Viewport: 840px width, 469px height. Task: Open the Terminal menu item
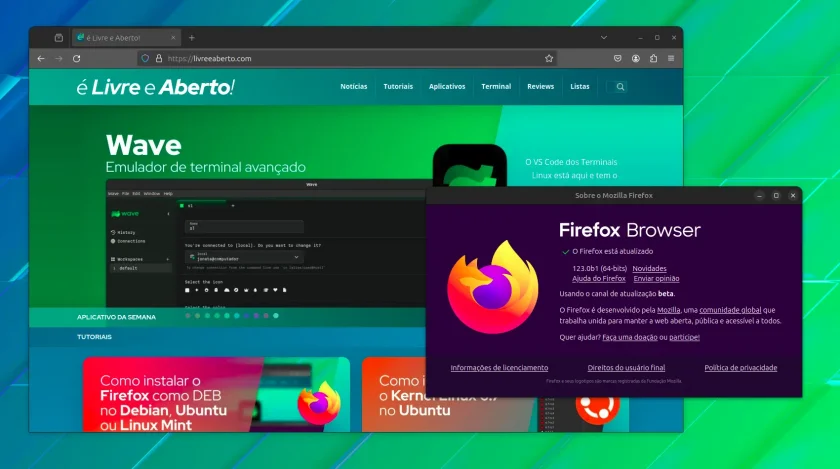(x=496, y=86)
